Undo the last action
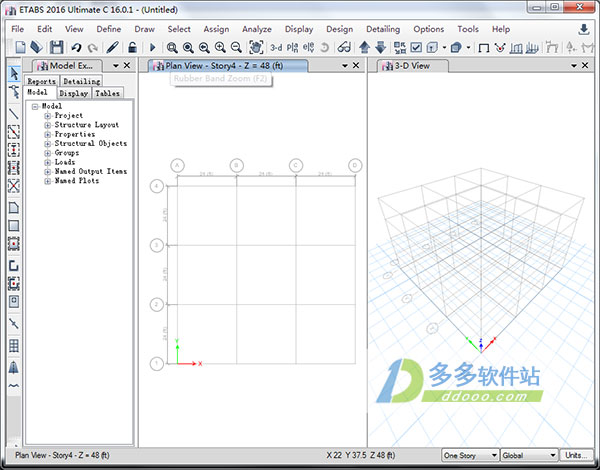 pos(76,47)
